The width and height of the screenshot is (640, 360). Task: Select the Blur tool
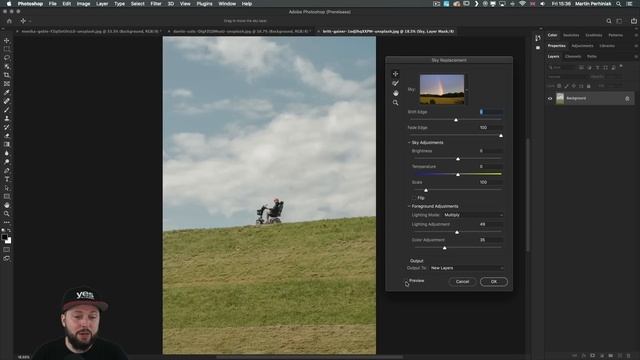click(7, 153)
